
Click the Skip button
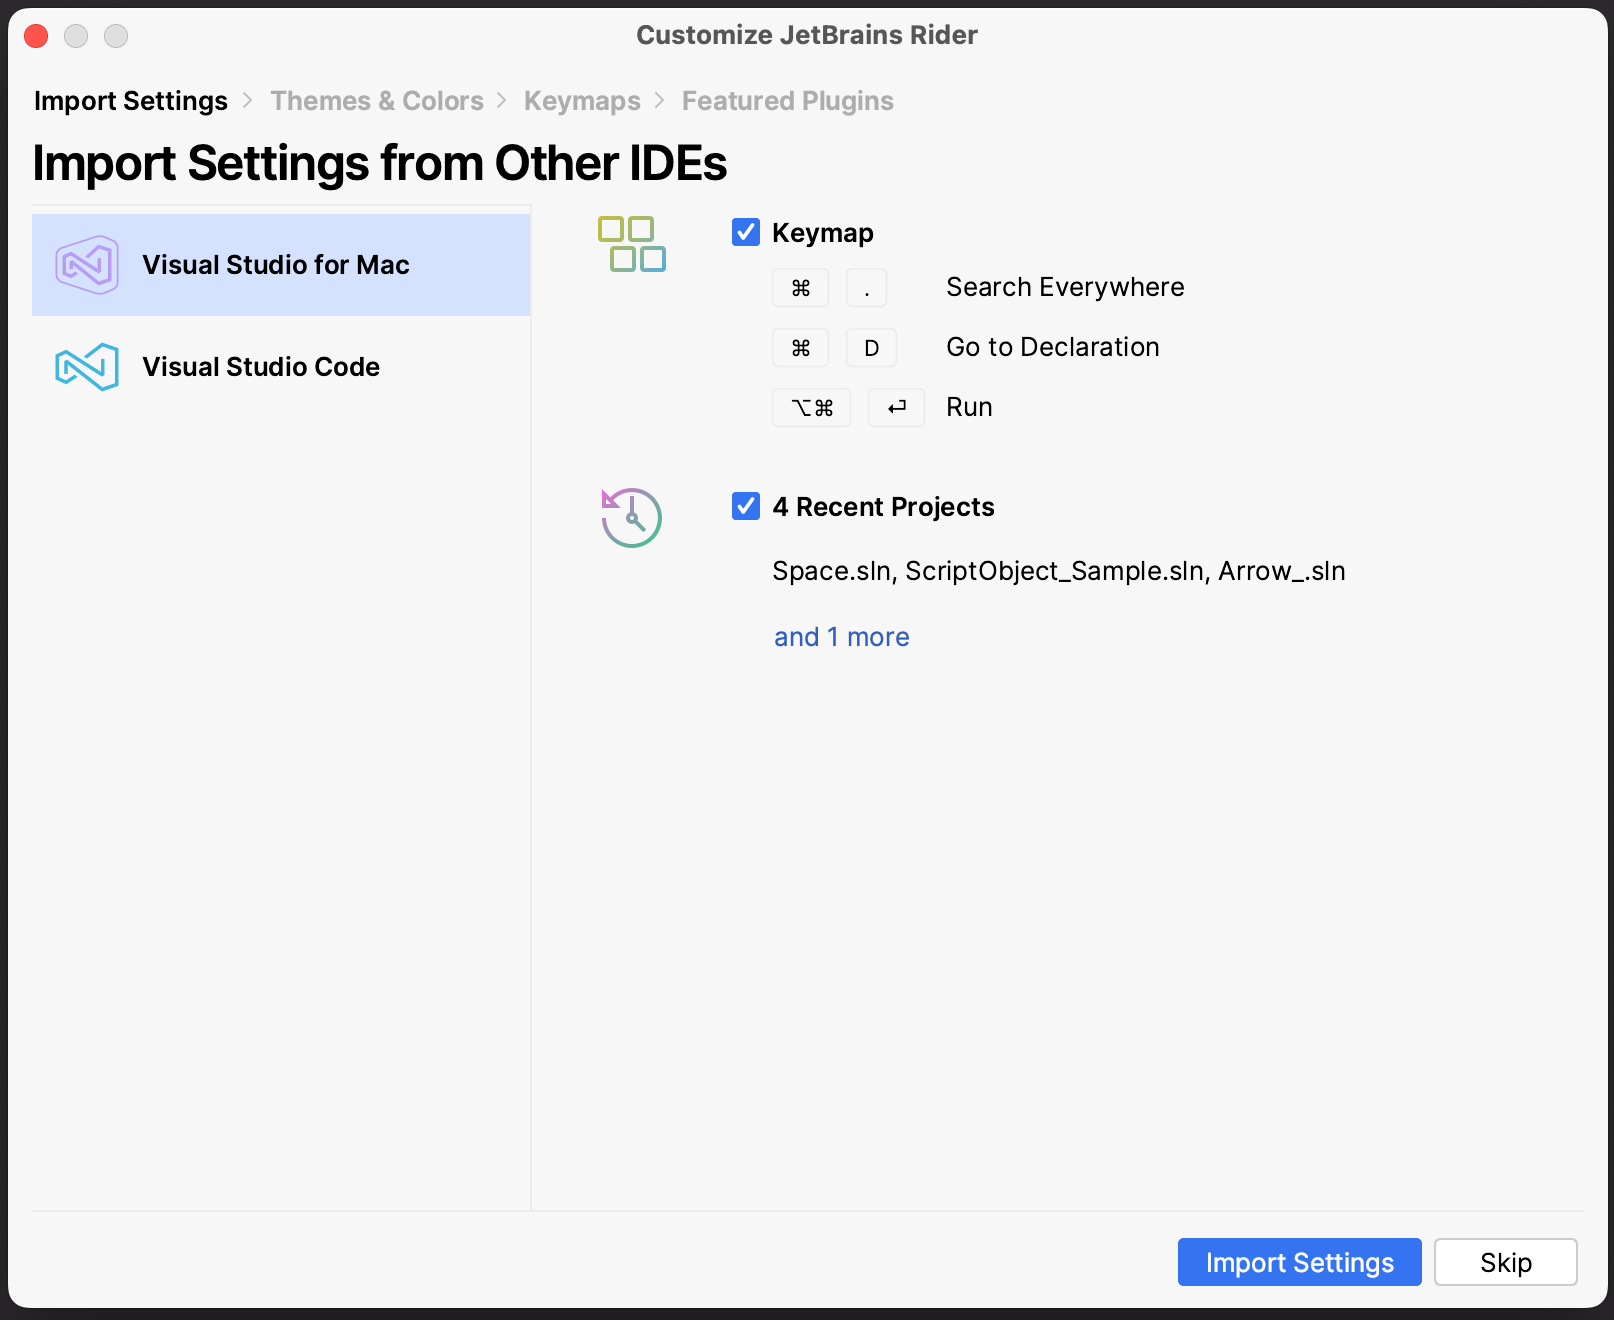pos(1506,1262)
